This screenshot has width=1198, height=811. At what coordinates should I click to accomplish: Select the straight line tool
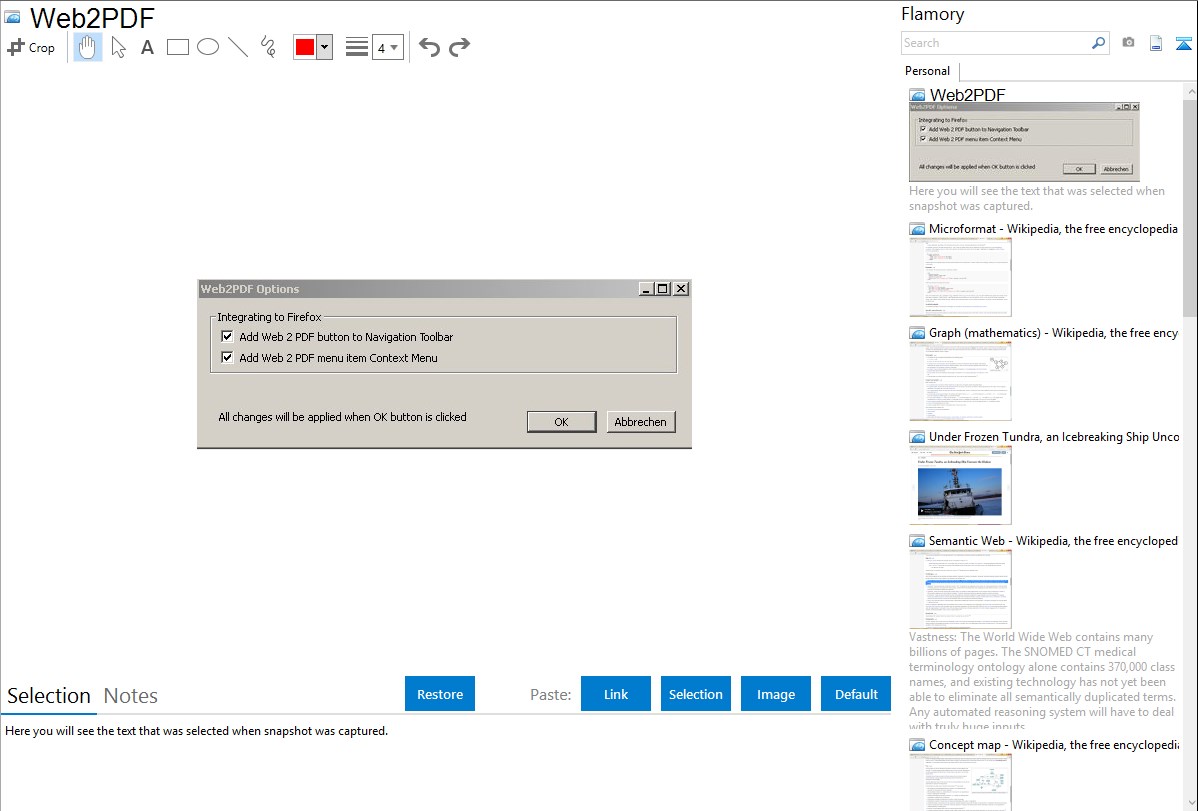click(238, 47)
